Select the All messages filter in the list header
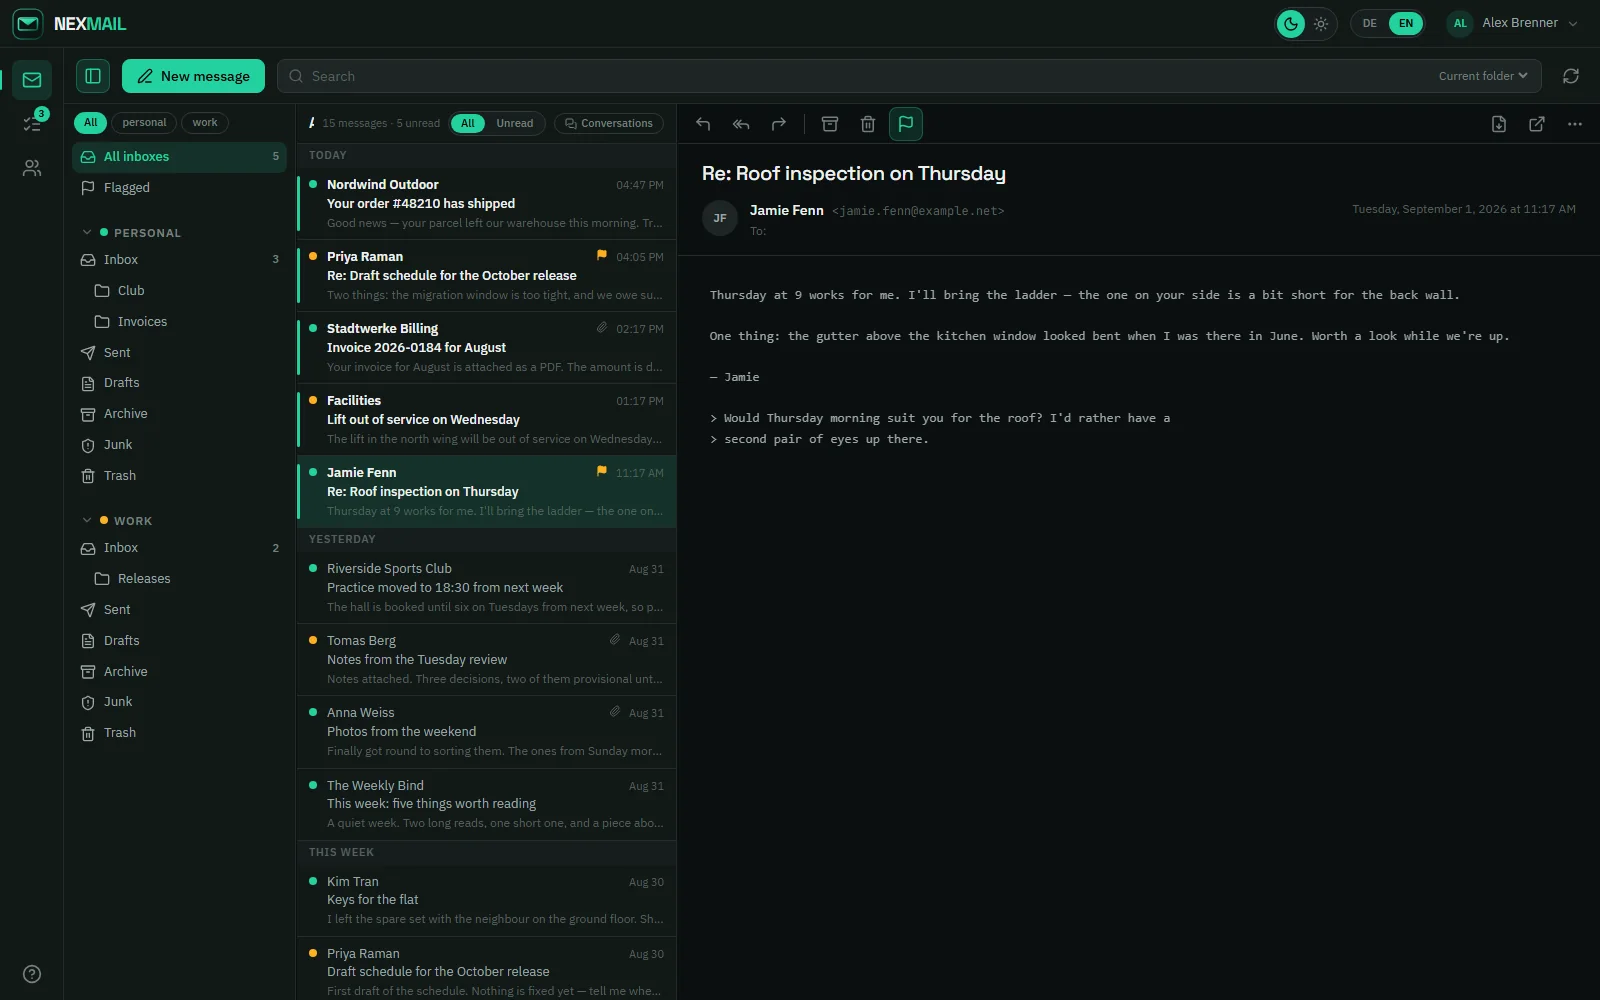The width and height of the screenshot is (1600, 1000). coord(468,123)
